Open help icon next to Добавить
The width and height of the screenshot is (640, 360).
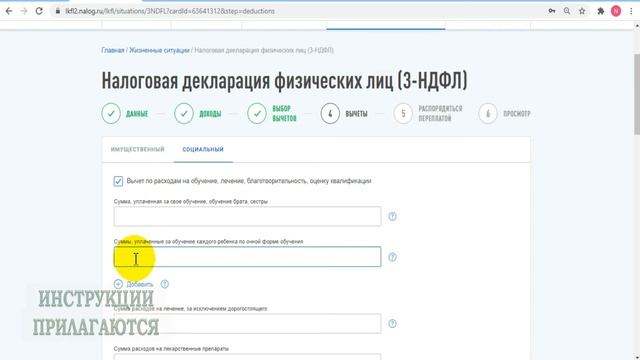pos(164,284)
